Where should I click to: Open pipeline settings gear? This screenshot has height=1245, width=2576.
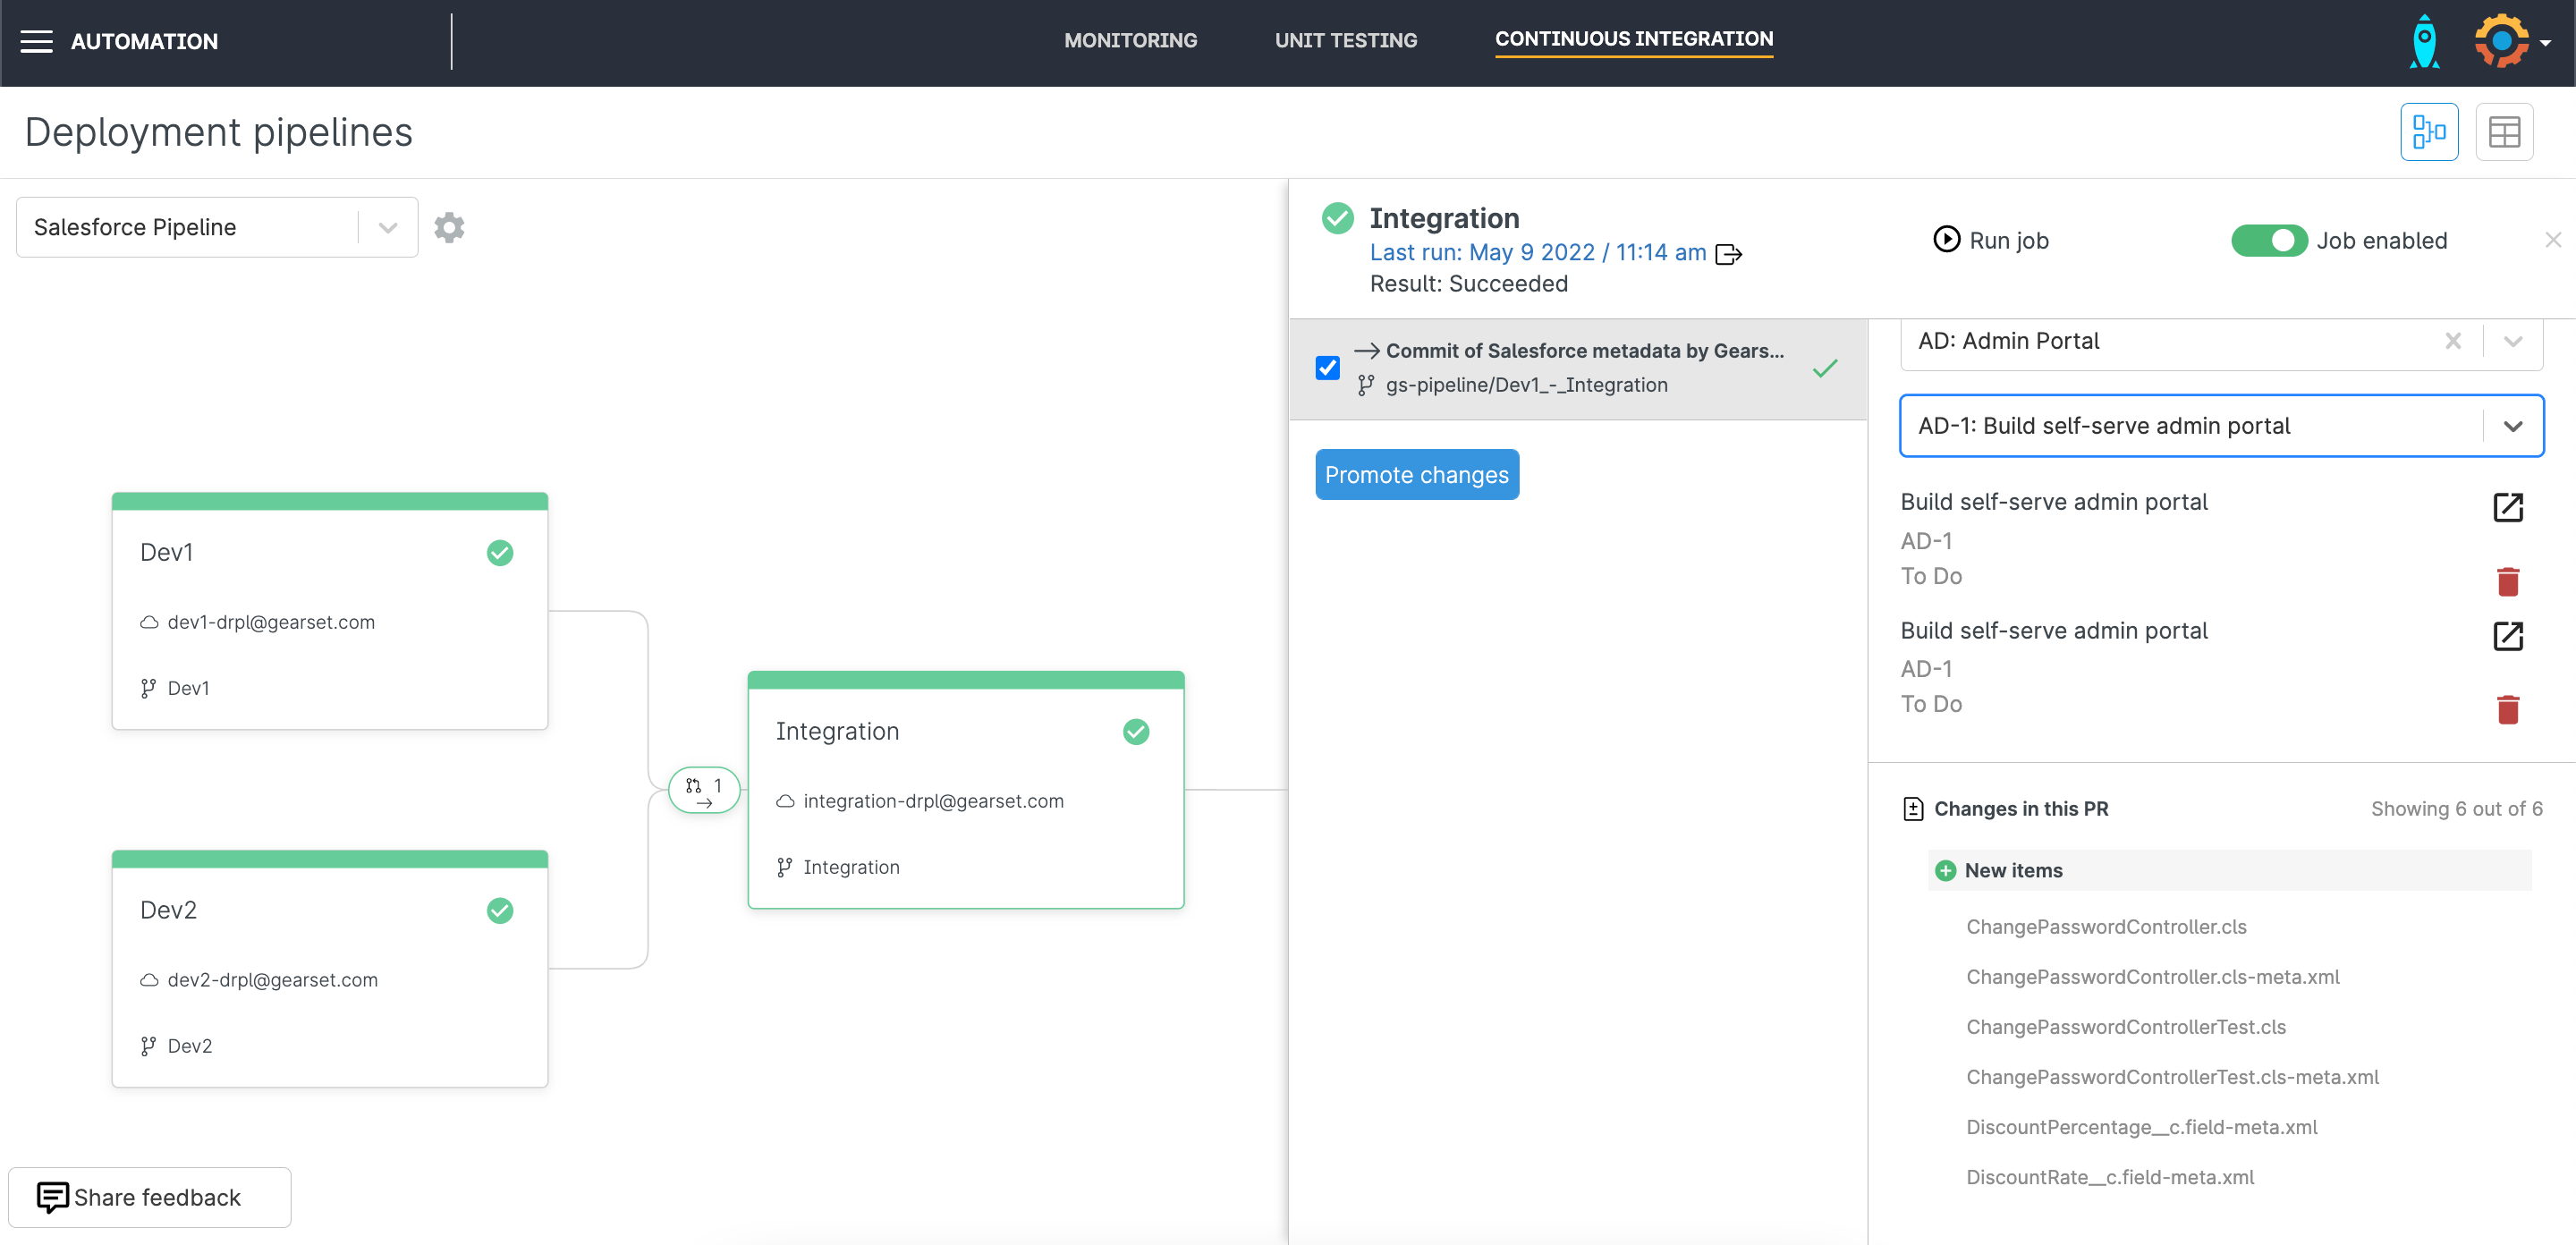(x=449, y=227)
